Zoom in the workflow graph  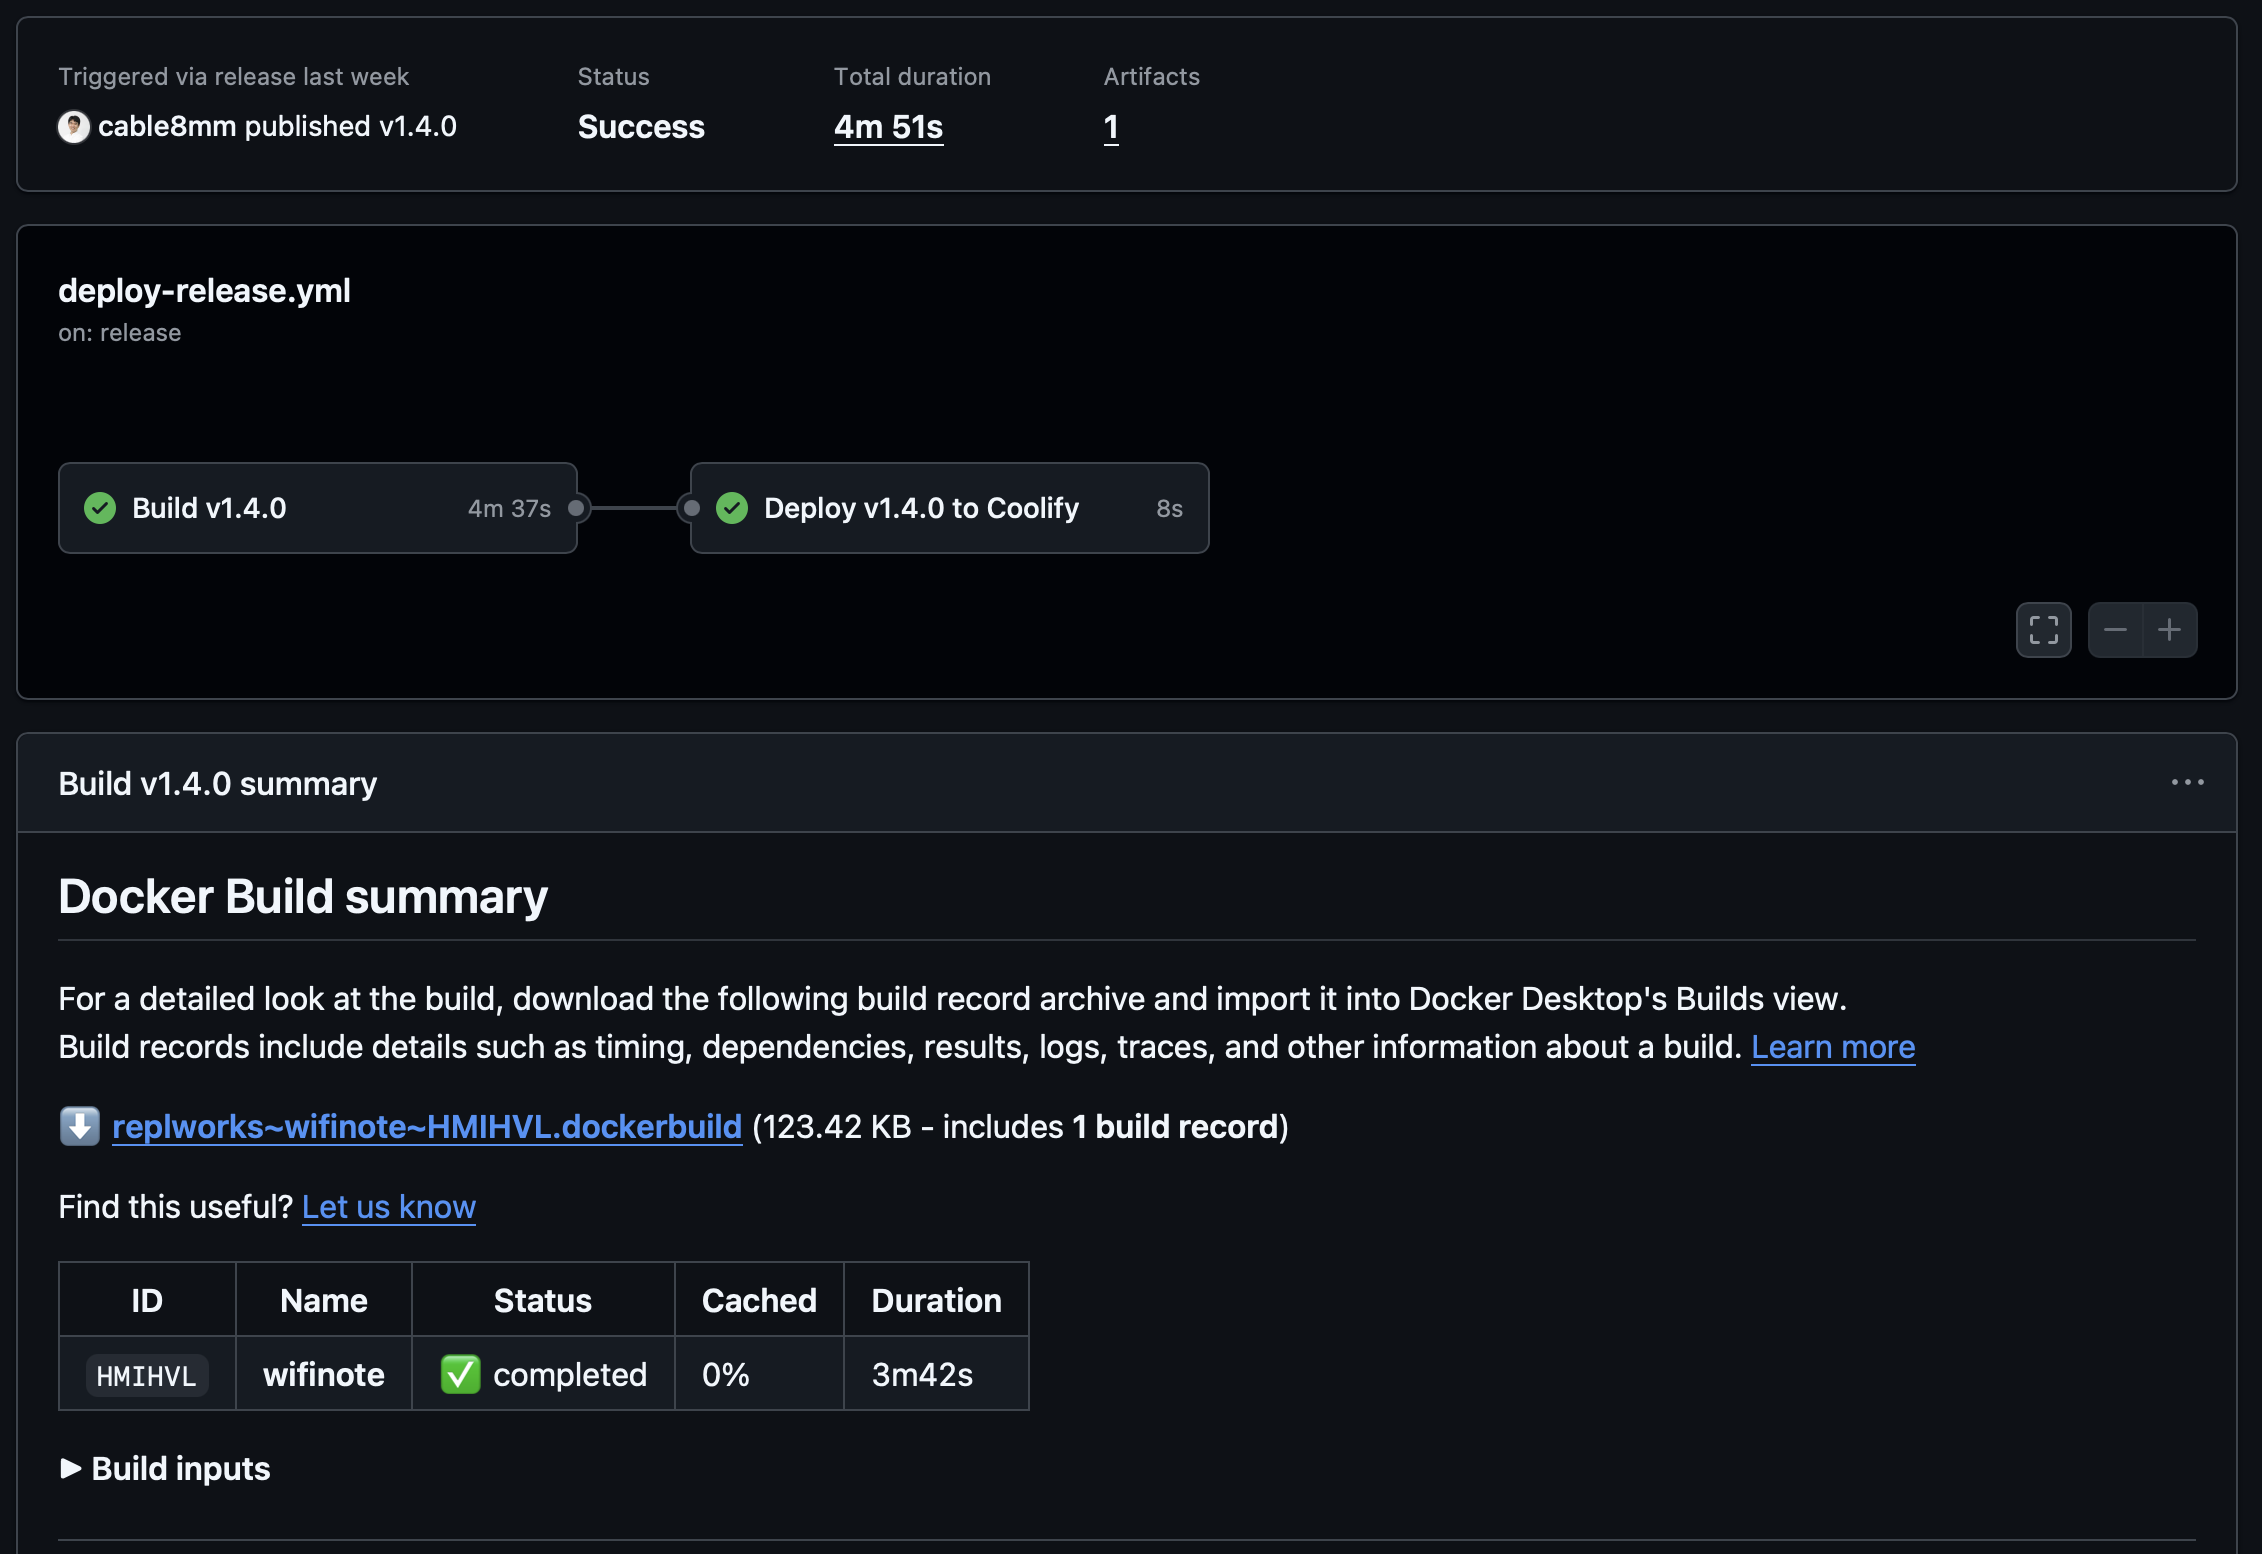pos(2170,630)
